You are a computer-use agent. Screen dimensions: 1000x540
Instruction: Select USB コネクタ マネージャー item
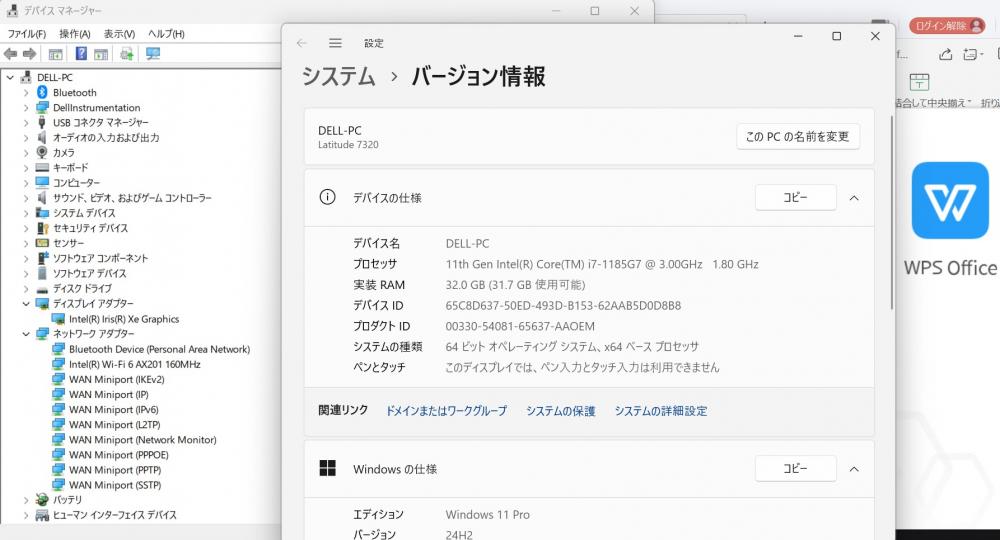[x=101, y=122]
